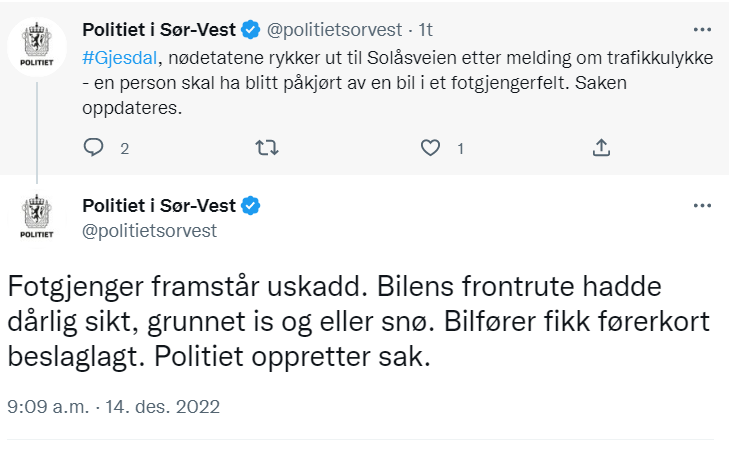Open the Politiet avatar on the top tweet
Image resolution: width=729 pixels, height=457 pixels.
38,47
